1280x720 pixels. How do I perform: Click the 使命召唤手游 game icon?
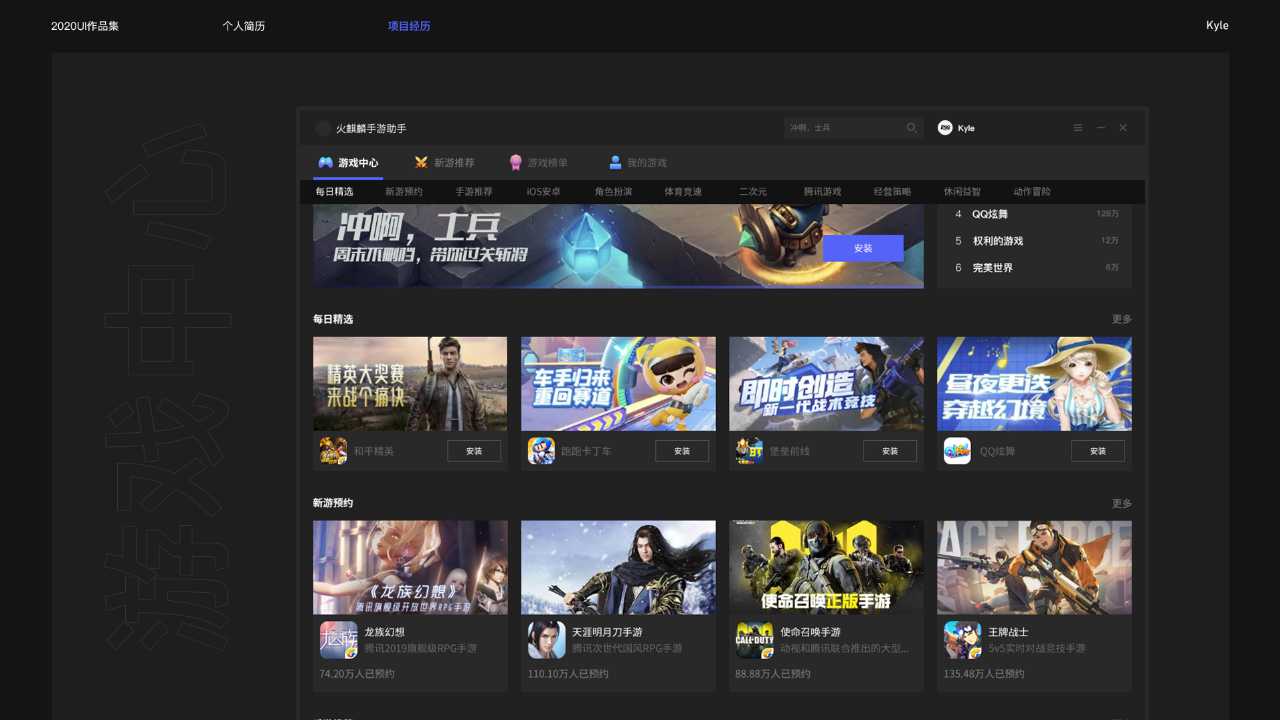(754, 640)
